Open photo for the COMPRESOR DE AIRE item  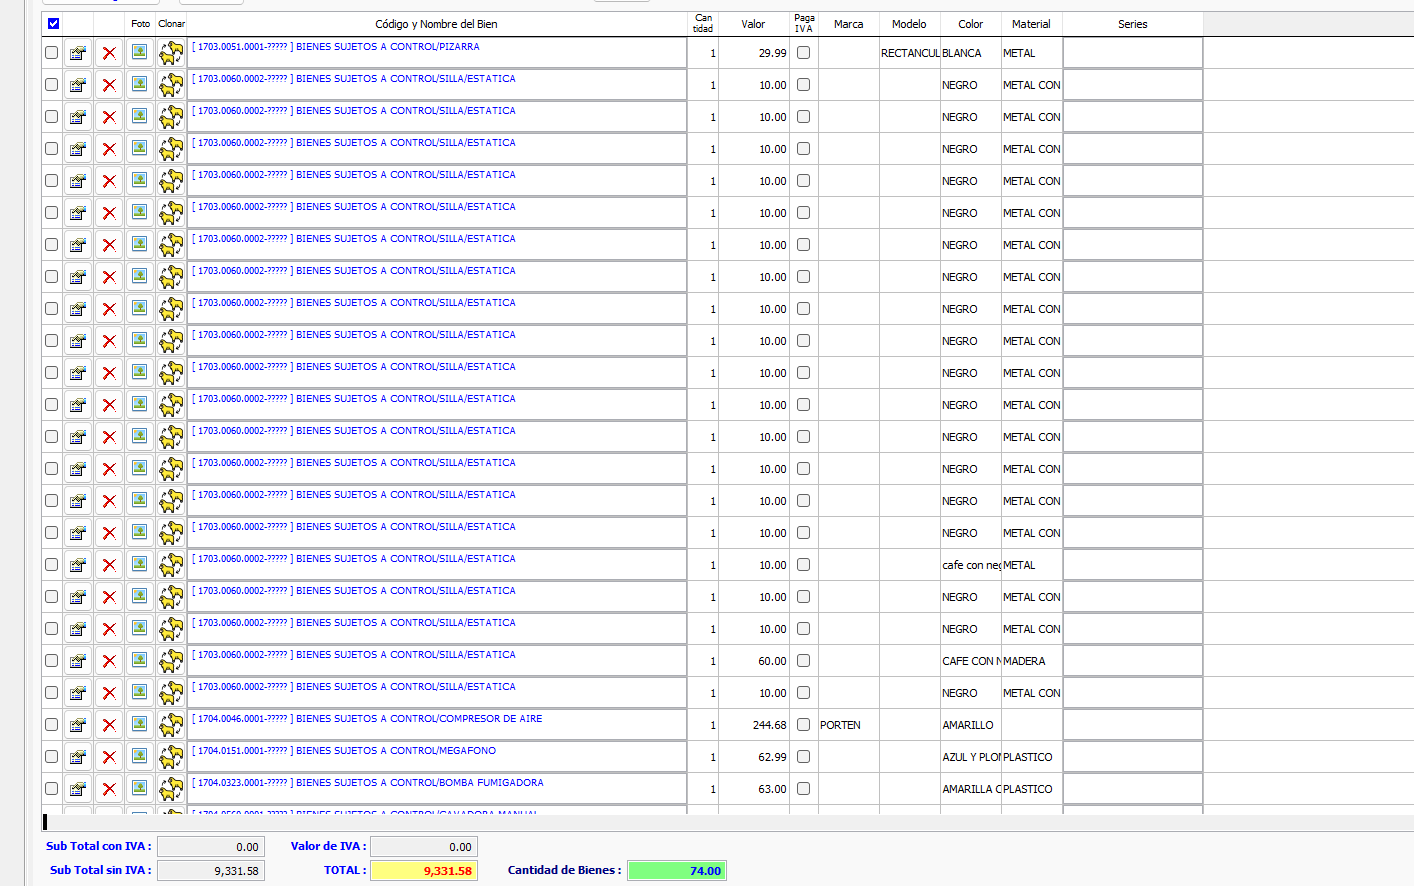coord(140,725)
